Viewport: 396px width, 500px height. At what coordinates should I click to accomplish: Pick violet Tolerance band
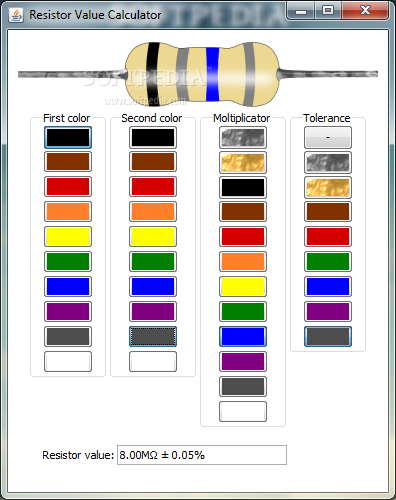pyautogui.click(x=328, y=312)
